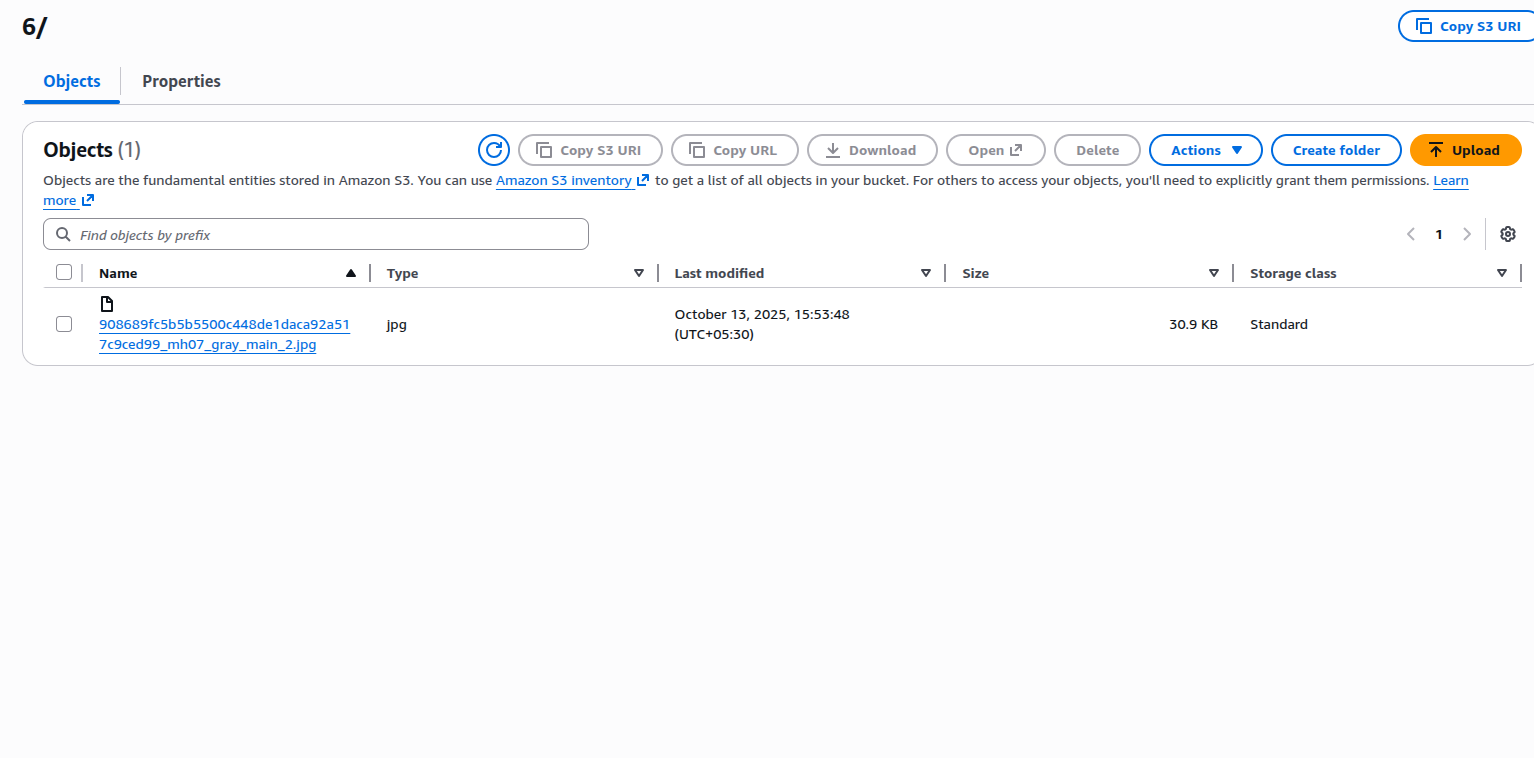1534x758 pixels.
Task: Click Copy S3 URI button at top right
Action: point(1468,27)
